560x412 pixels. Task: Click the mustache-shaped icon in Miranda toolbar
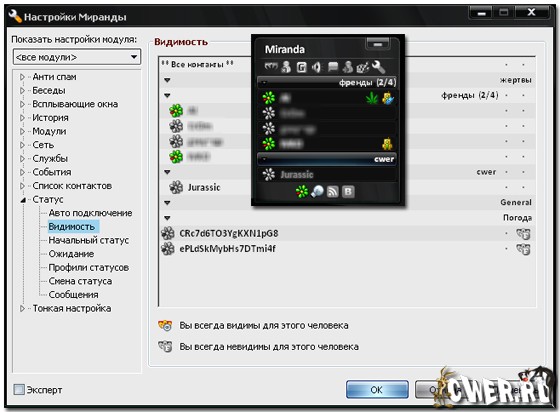click(270, 66)
